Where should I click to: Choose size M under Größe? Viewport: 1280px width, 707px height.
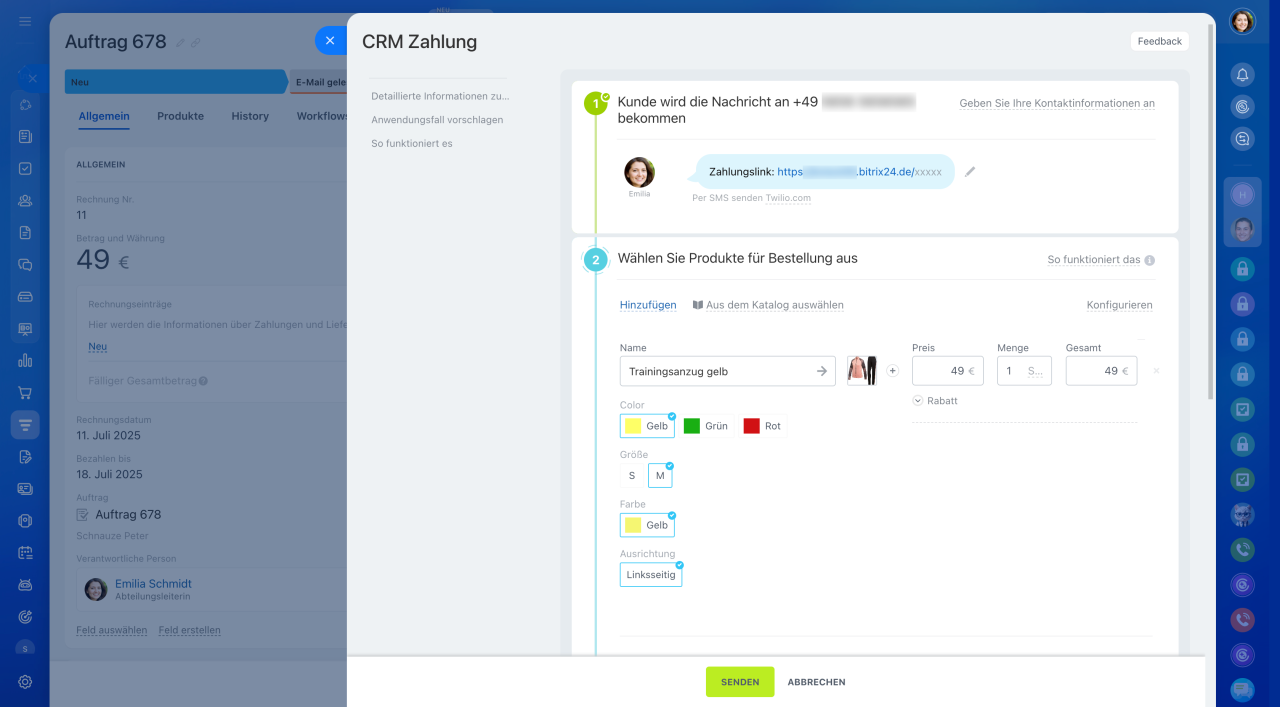point(660,476)
